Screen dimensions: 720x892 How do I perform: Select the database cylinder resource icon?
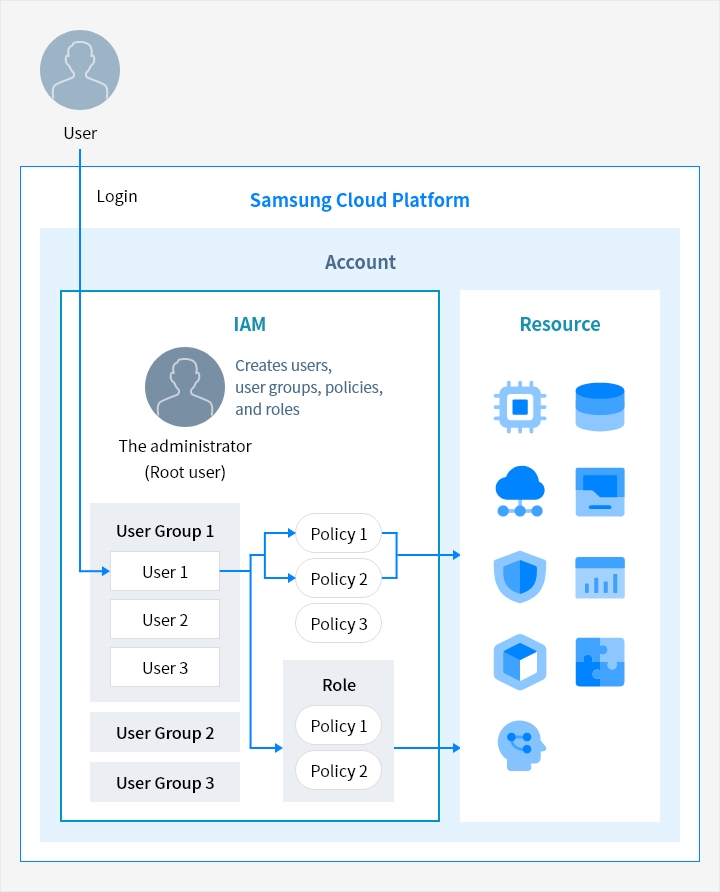600,407
